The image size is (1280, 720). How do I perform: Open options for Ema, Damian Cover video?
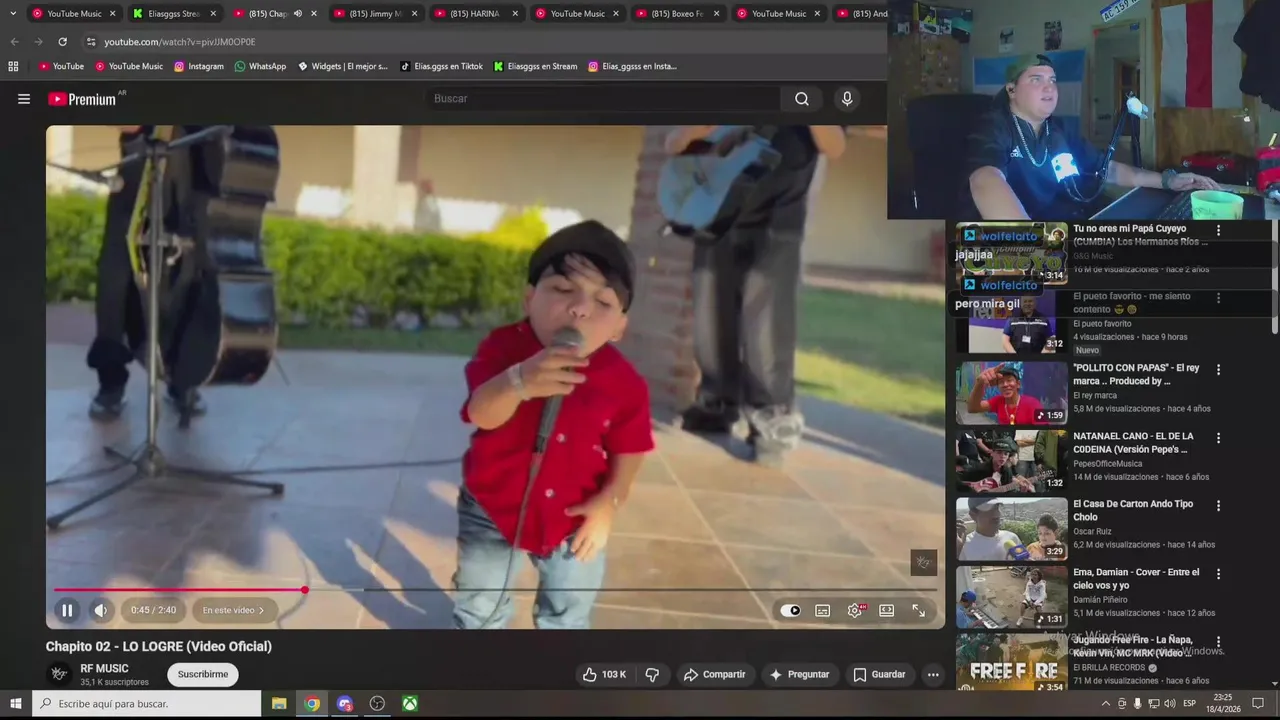click(x=1218, y=574)
